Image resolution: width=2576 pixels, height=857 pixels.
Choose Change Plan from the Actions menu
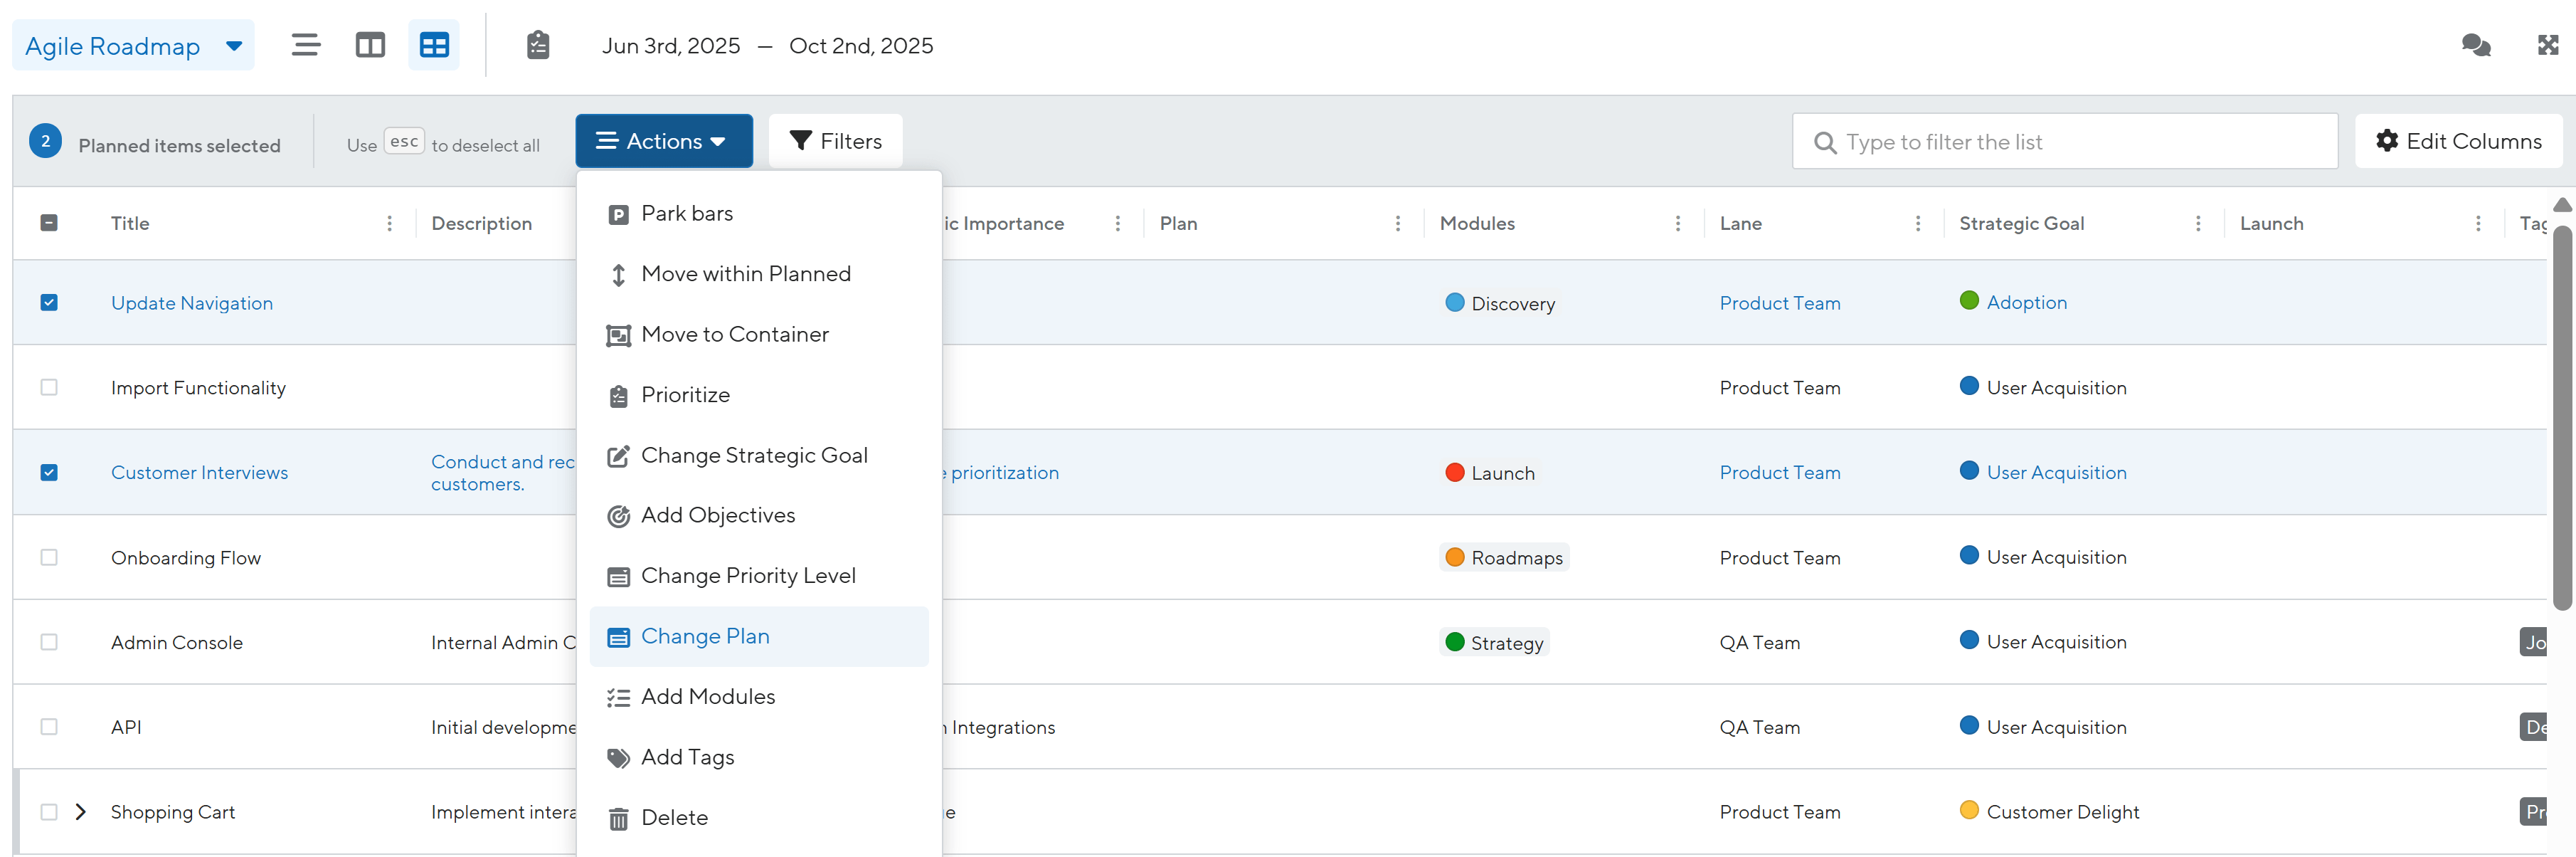tap(705, 637)
